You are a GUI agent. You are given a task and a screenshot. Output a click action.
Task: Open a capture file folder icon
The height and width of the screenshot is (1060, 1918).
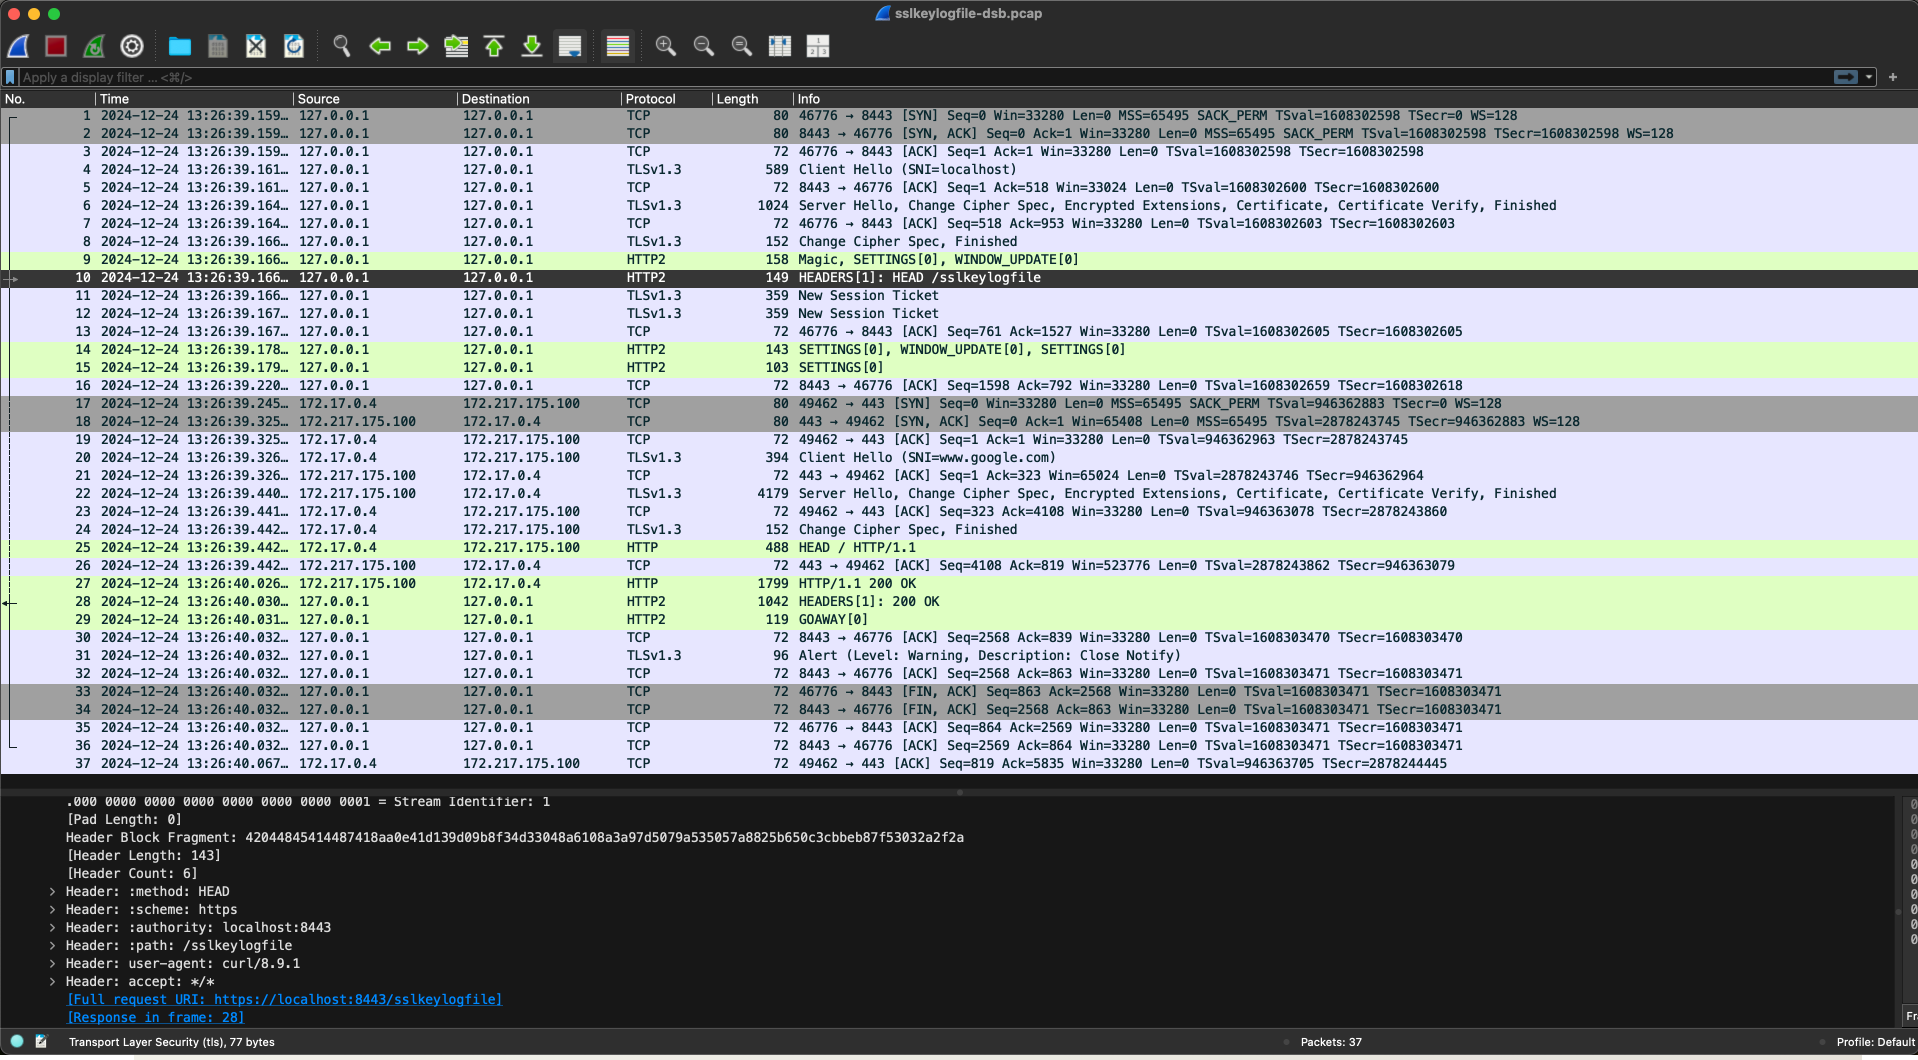tap(180, 46)
